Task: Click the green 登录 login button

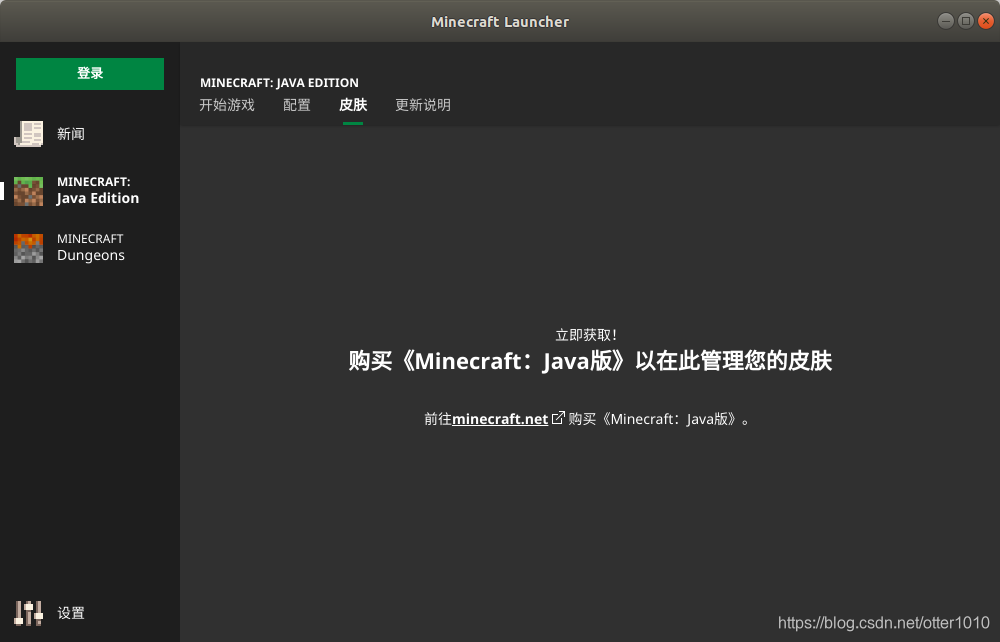Action: coord(90,74)
